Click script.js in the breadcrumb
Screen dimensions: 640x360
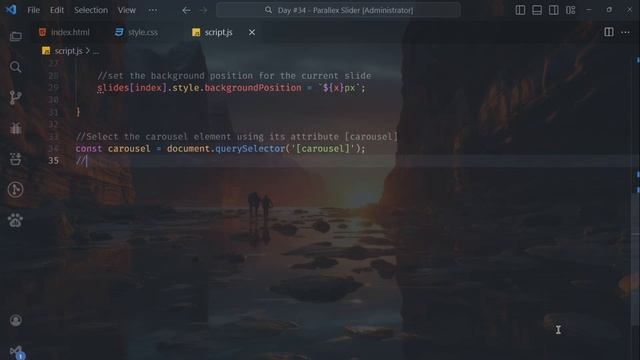point(68,51)
